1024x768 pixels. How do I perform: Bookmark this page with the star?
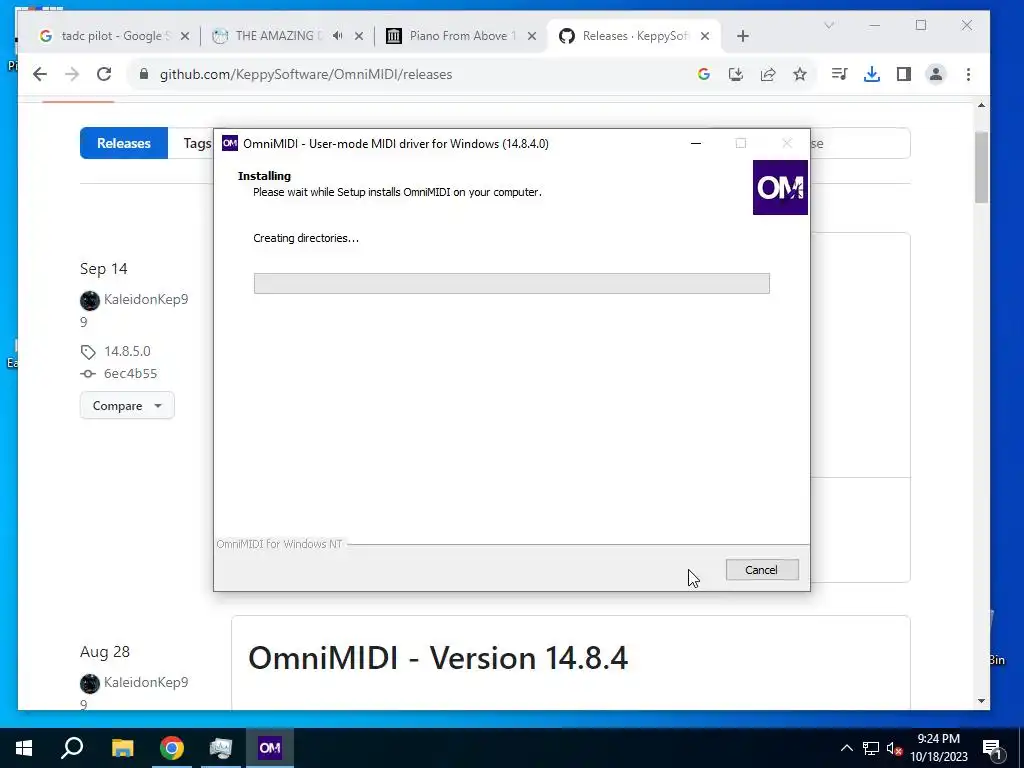[799, 74]
